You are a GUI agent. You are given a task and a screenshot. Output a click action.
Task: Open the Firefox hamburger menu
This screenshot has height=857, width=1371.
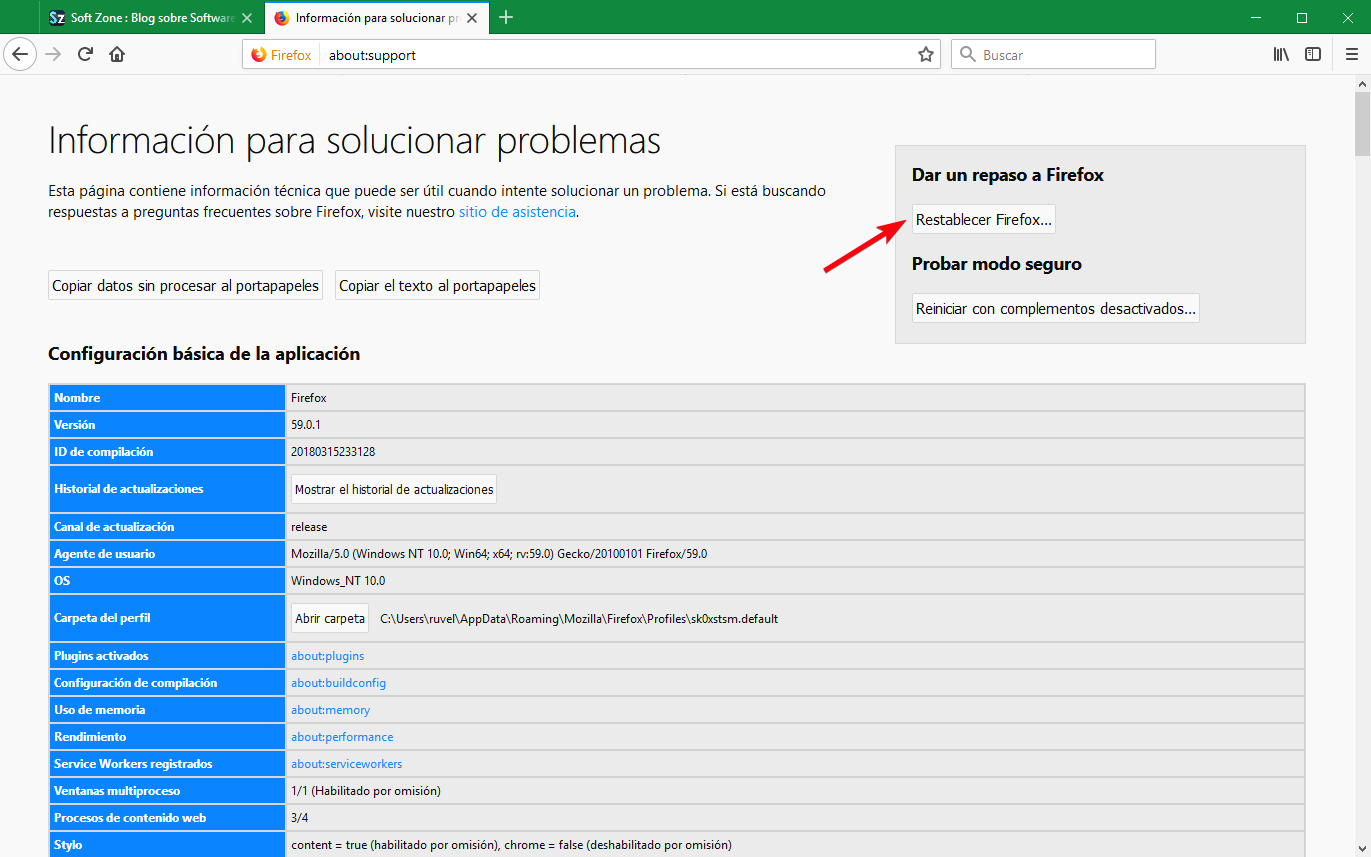click(x=1351, y=54)
